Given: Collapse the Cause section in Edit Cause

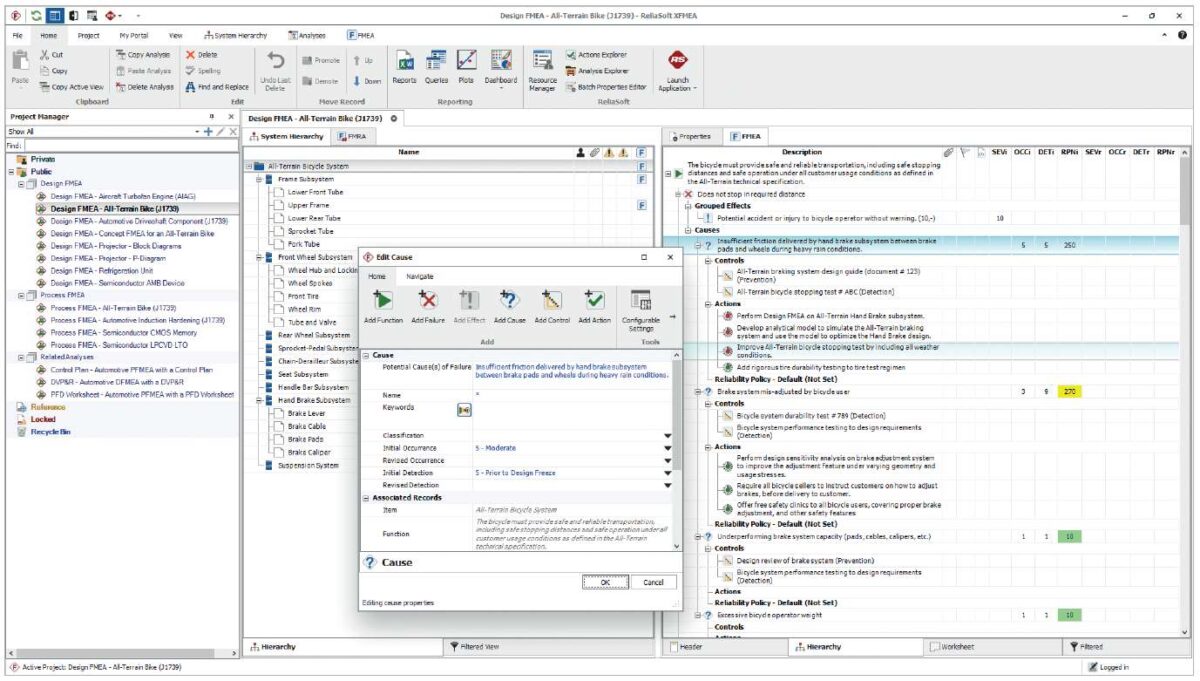Looking at the screenshot, I should click(366, 355).
